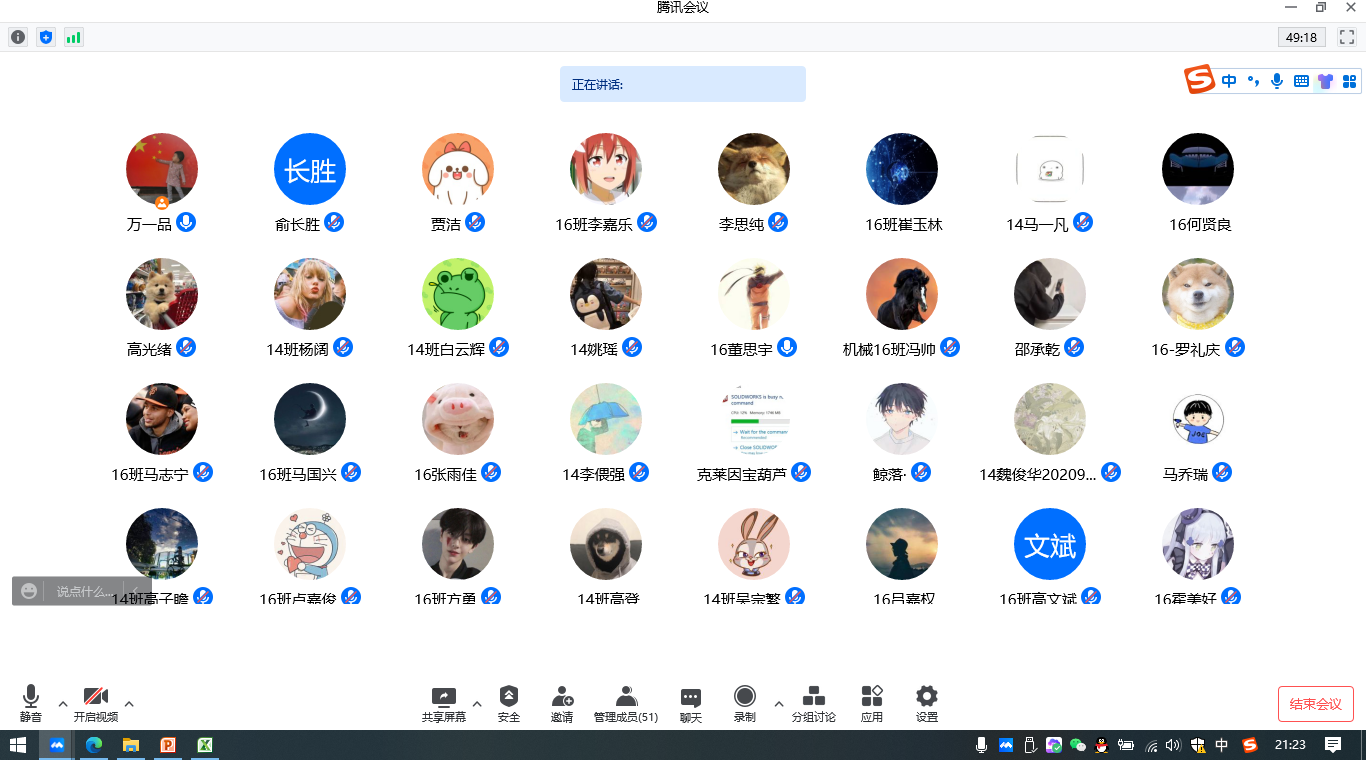
Task: Click the blue security shield icon
Action: coord(45,37)
